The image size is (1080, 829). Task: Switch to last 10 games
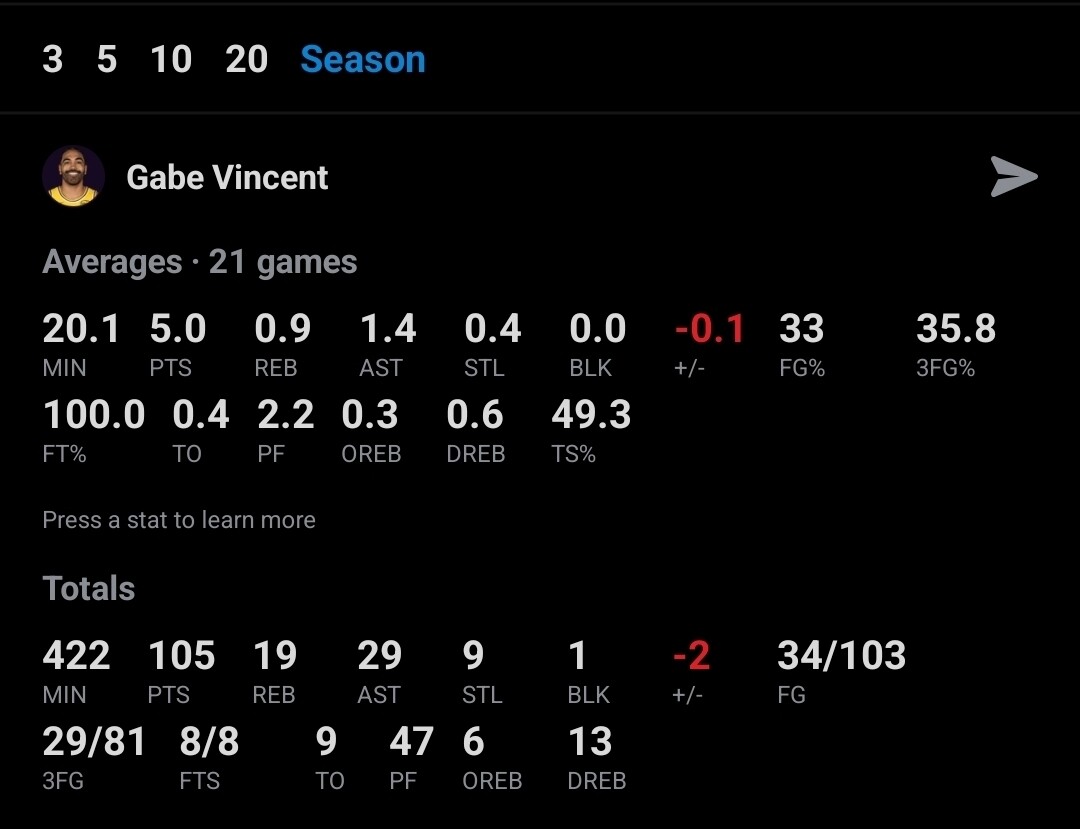tap(171, 60)
